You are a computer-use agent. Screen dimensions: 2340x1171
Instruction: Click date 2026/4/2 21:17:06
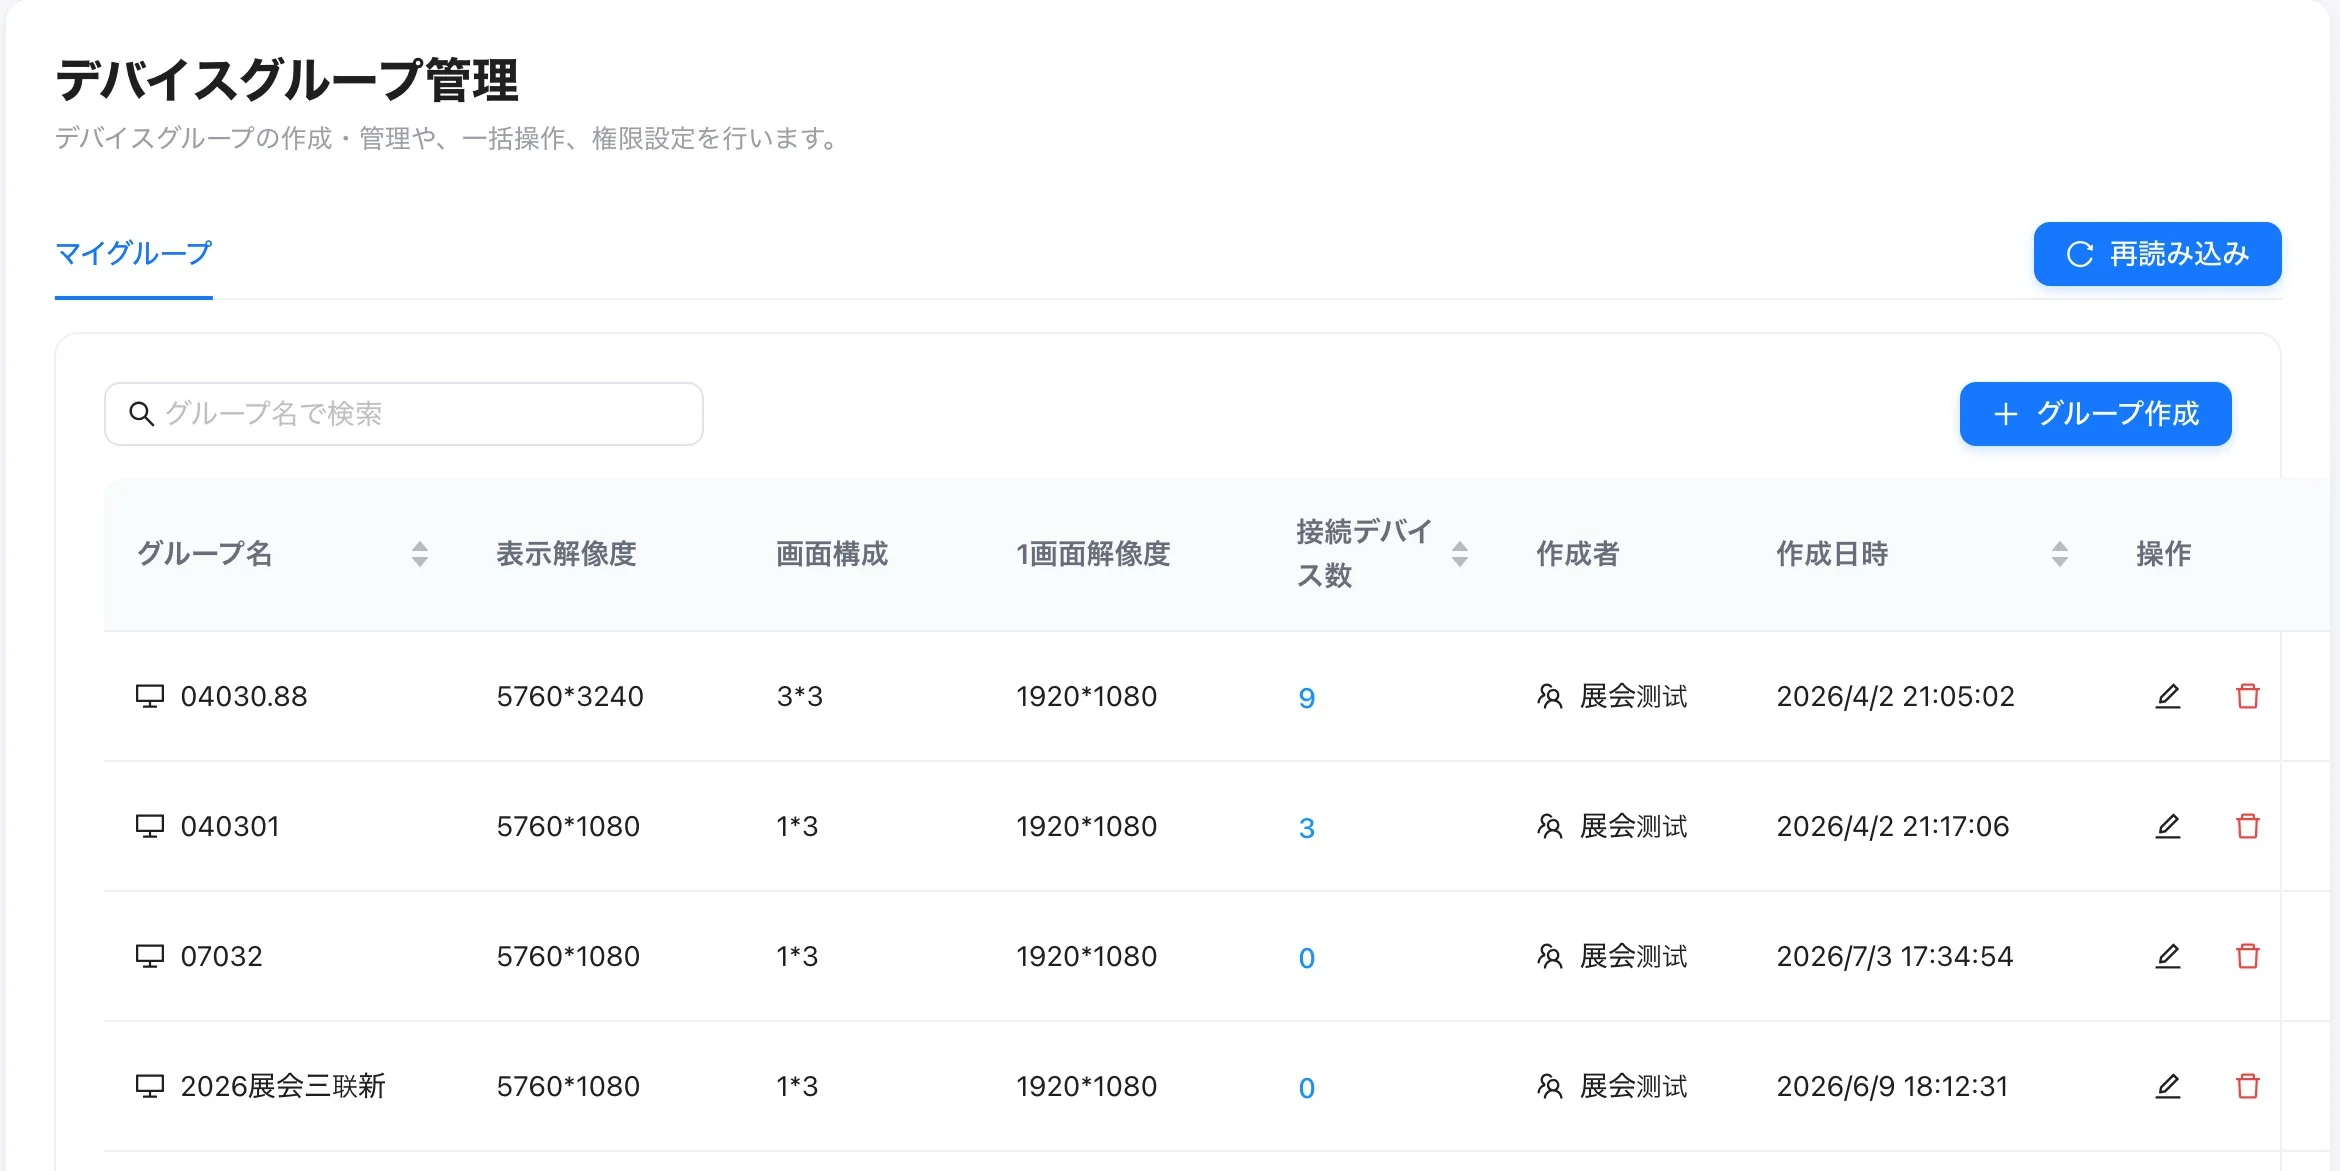click(1893, 826)
